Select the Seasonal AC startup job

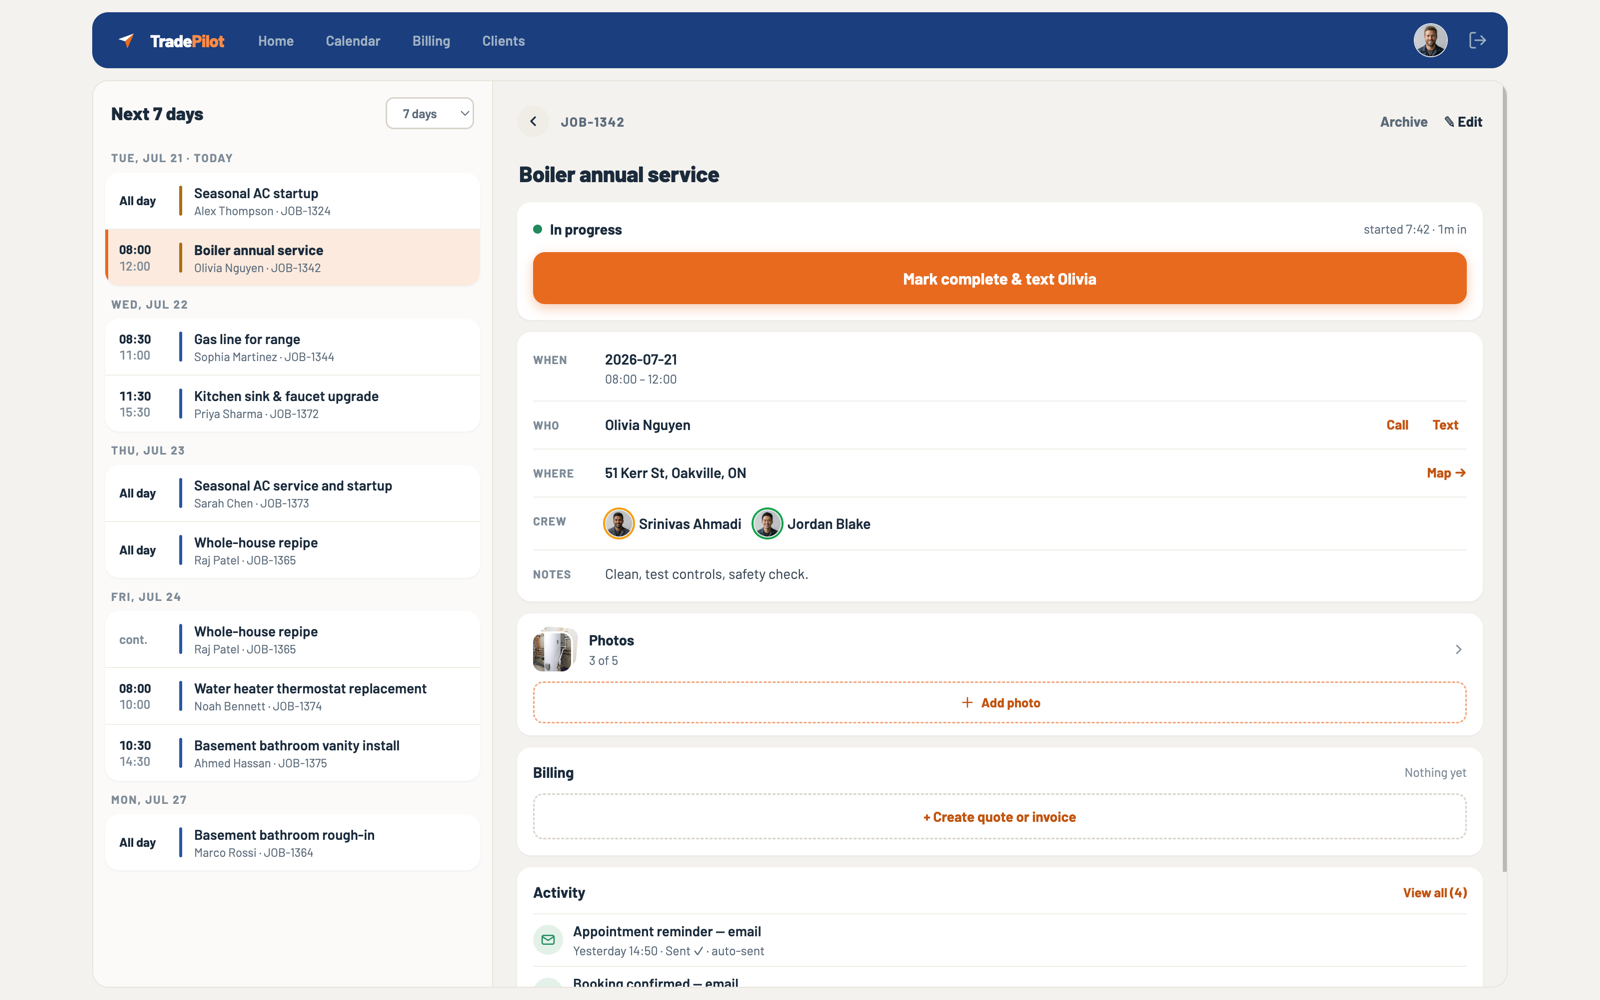pos(293,201)
